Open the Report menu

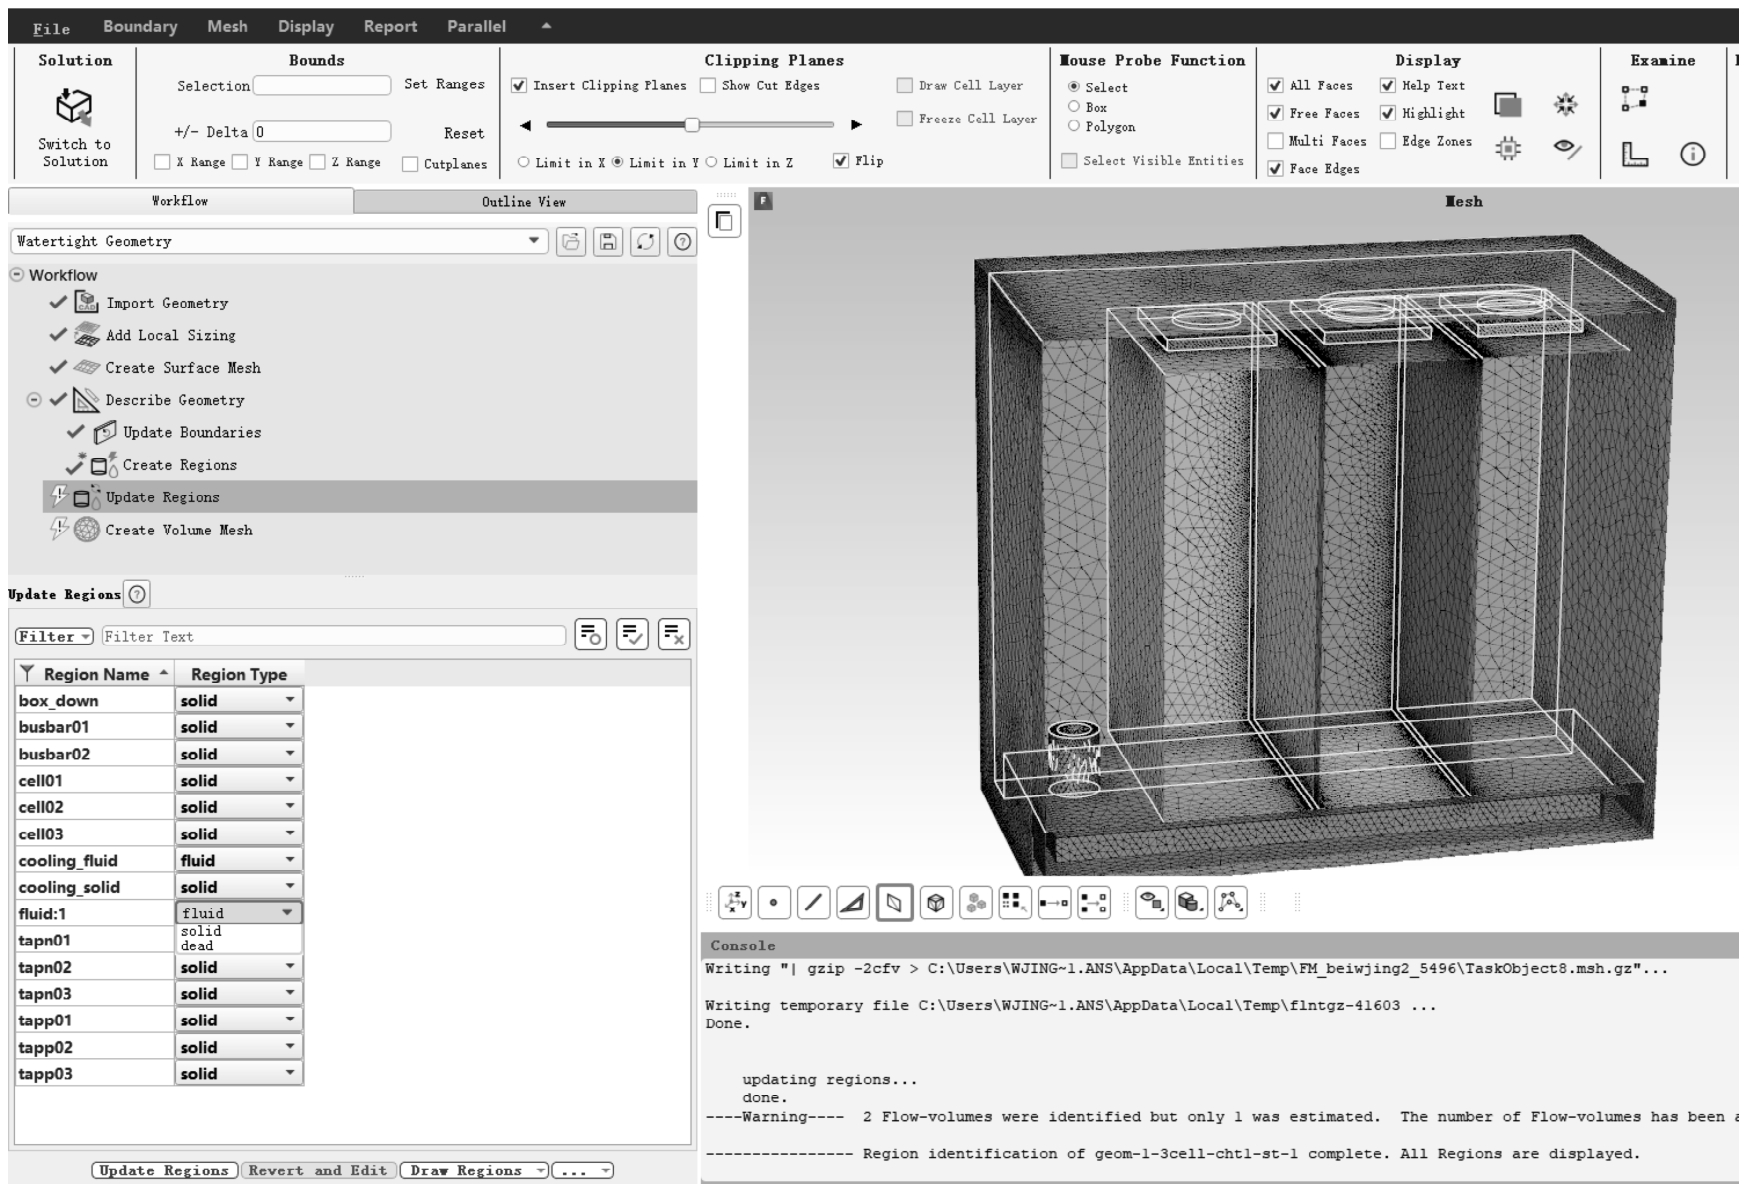[x=390, y=27]
